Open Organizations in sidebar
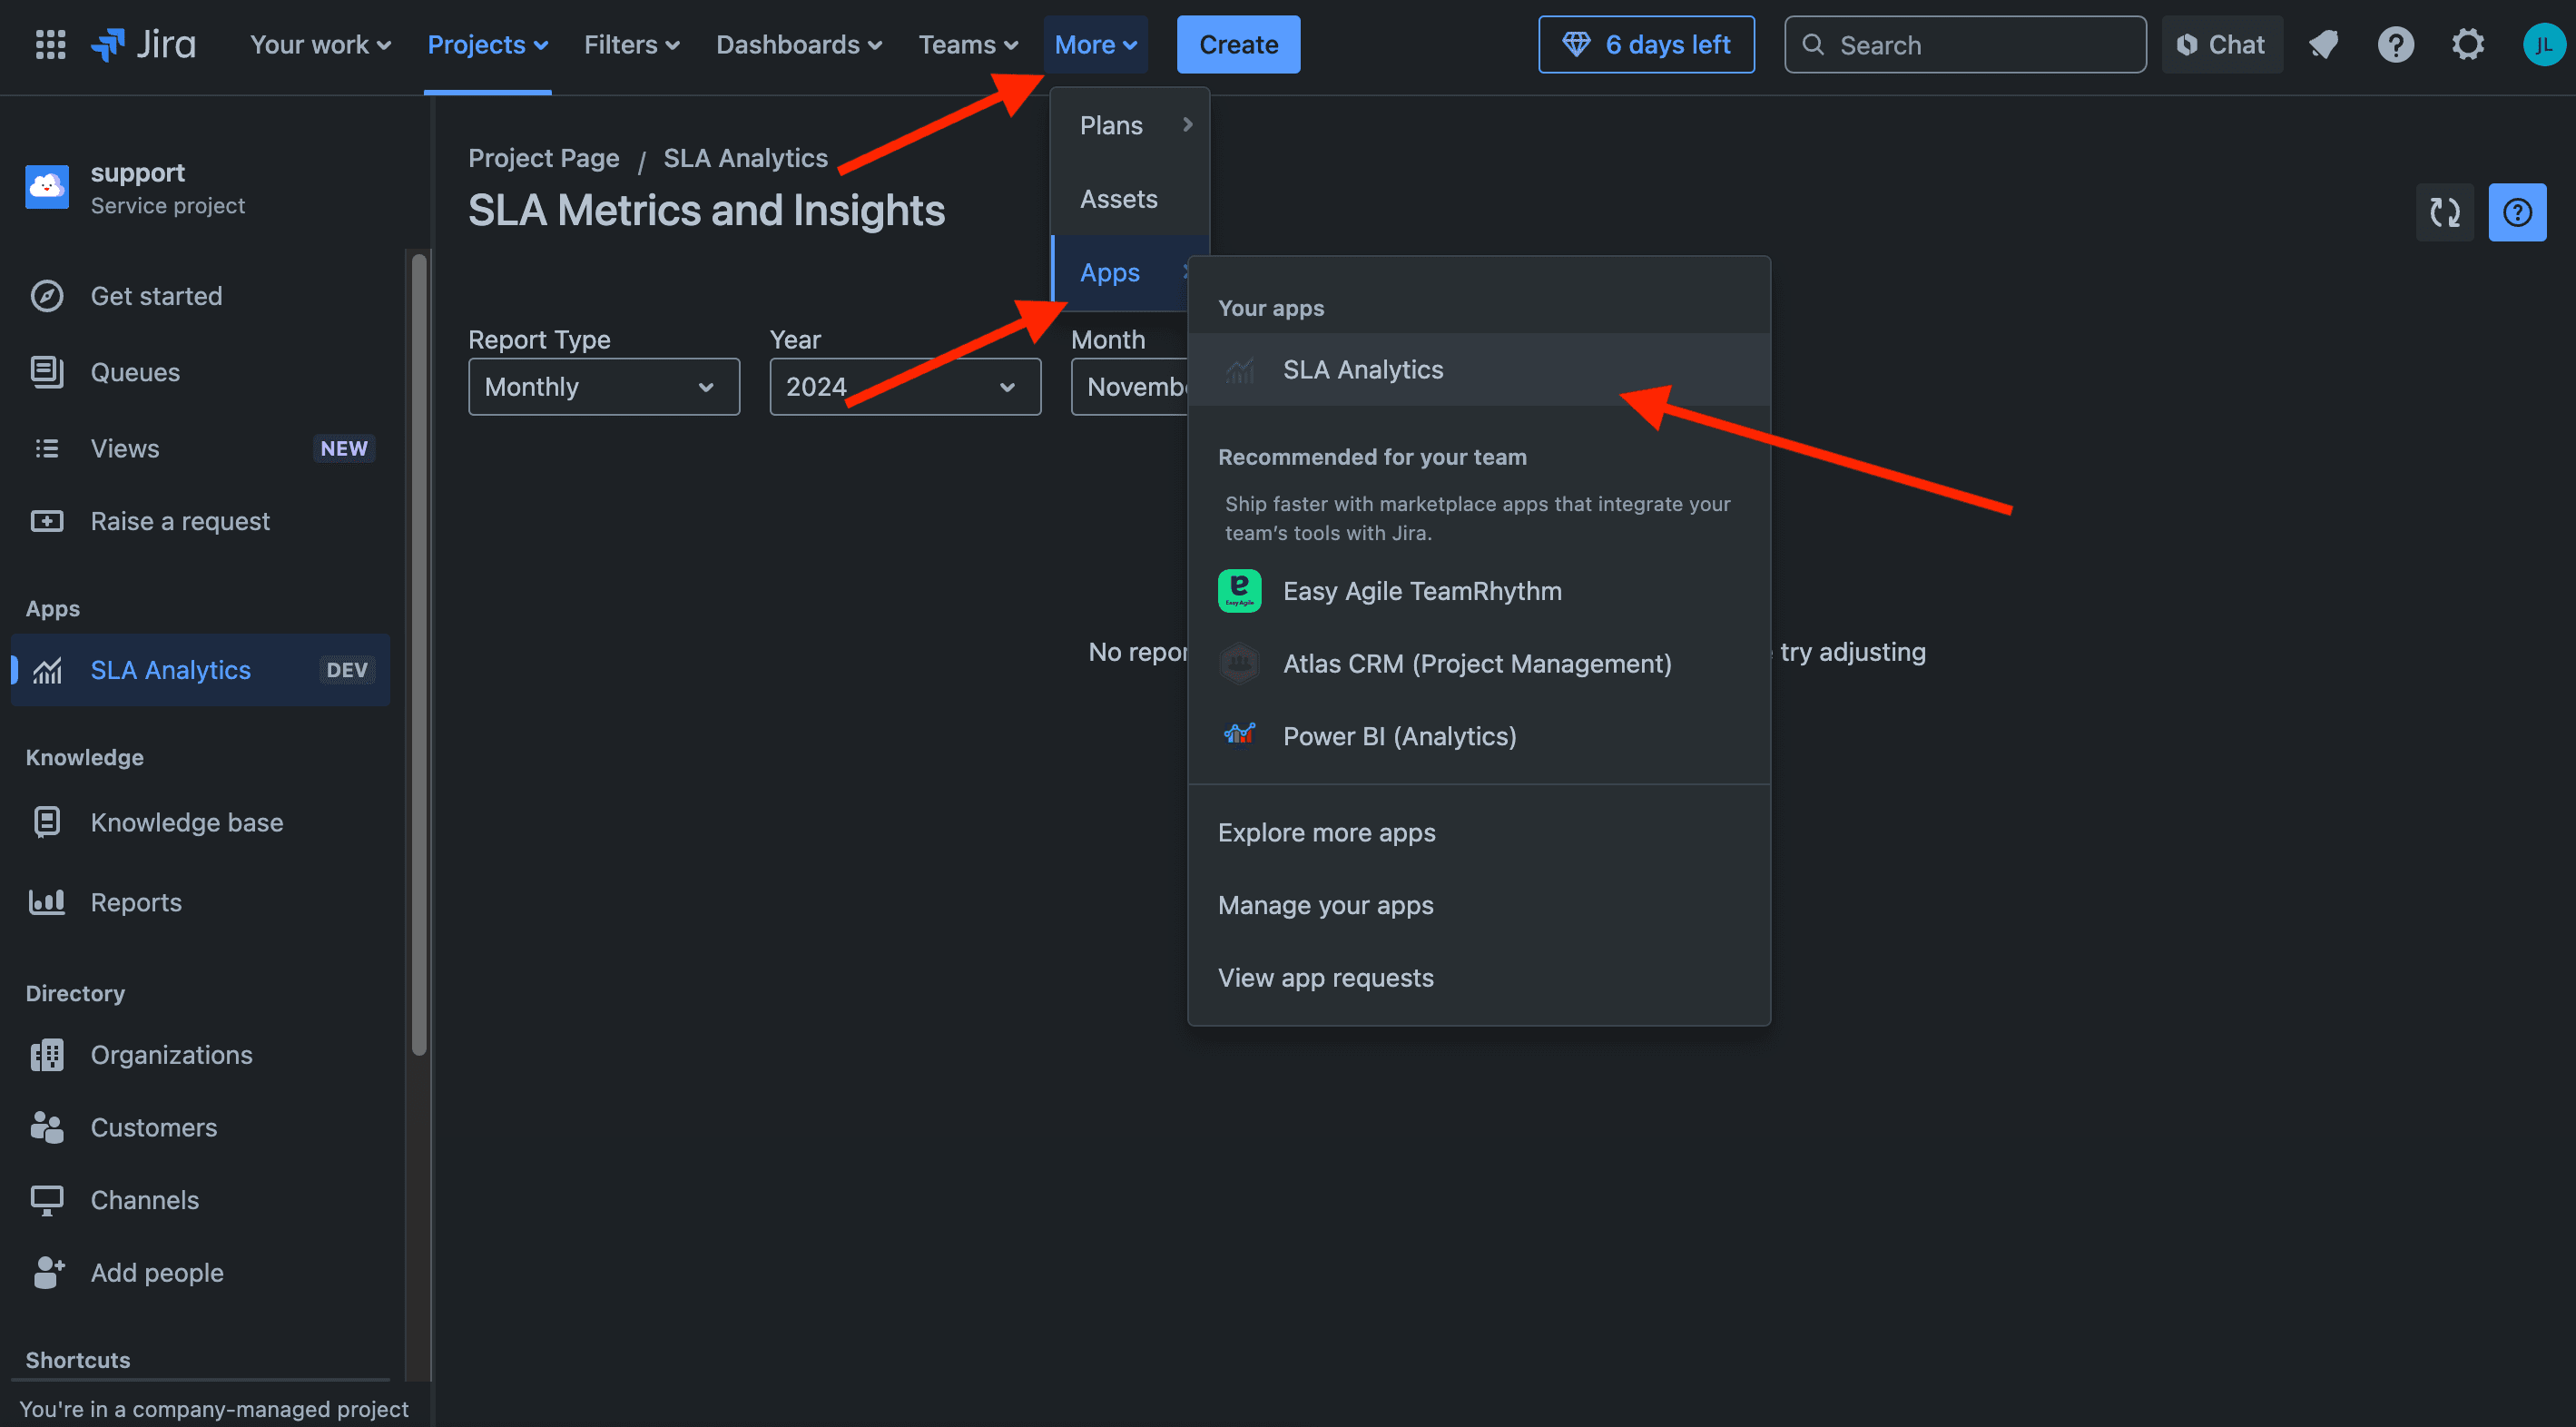2576x1427 pixels. pos(200,1055)
